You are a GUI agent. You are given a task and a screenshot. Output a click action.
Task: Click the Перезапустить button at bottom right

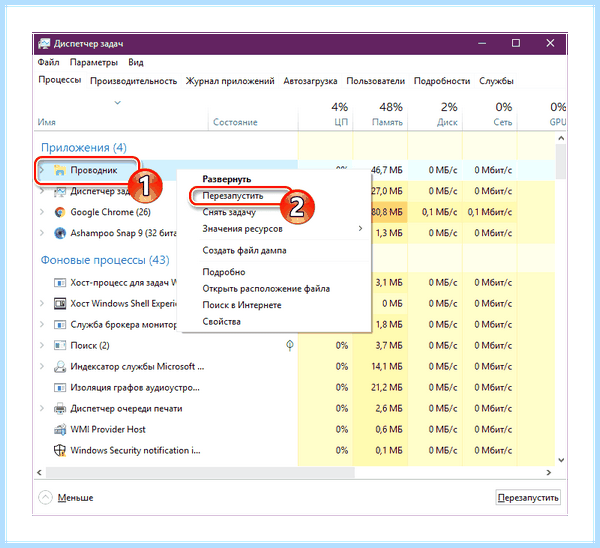coord(528,497)
